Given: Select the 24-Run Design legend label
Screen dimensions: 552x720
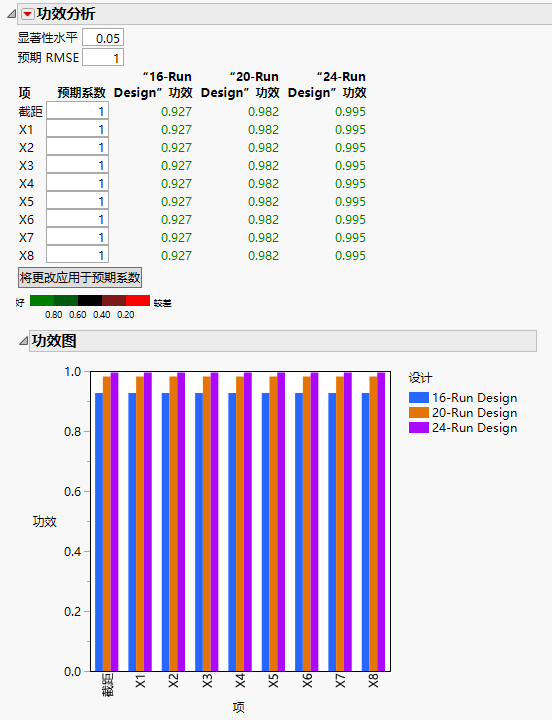Looking at the screenshot, I should point(474,428).
